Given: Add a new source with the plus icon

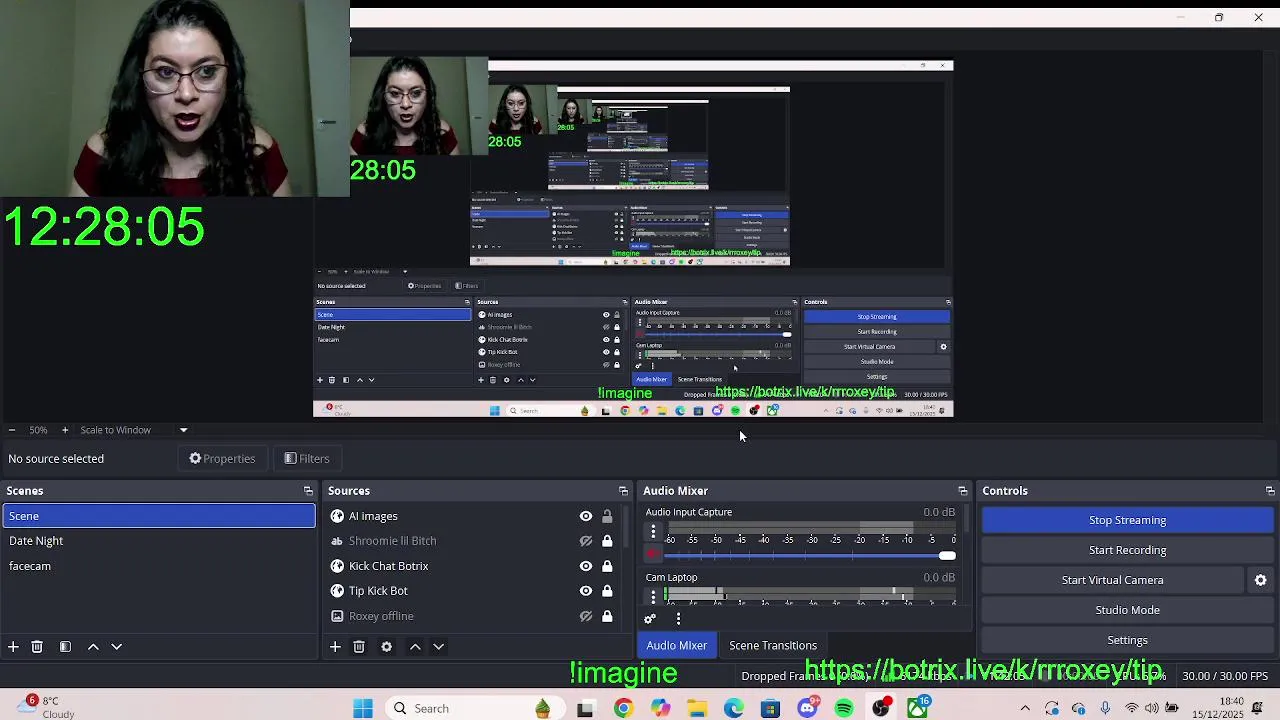Looking at the screenshot, I should pos(335,647).
